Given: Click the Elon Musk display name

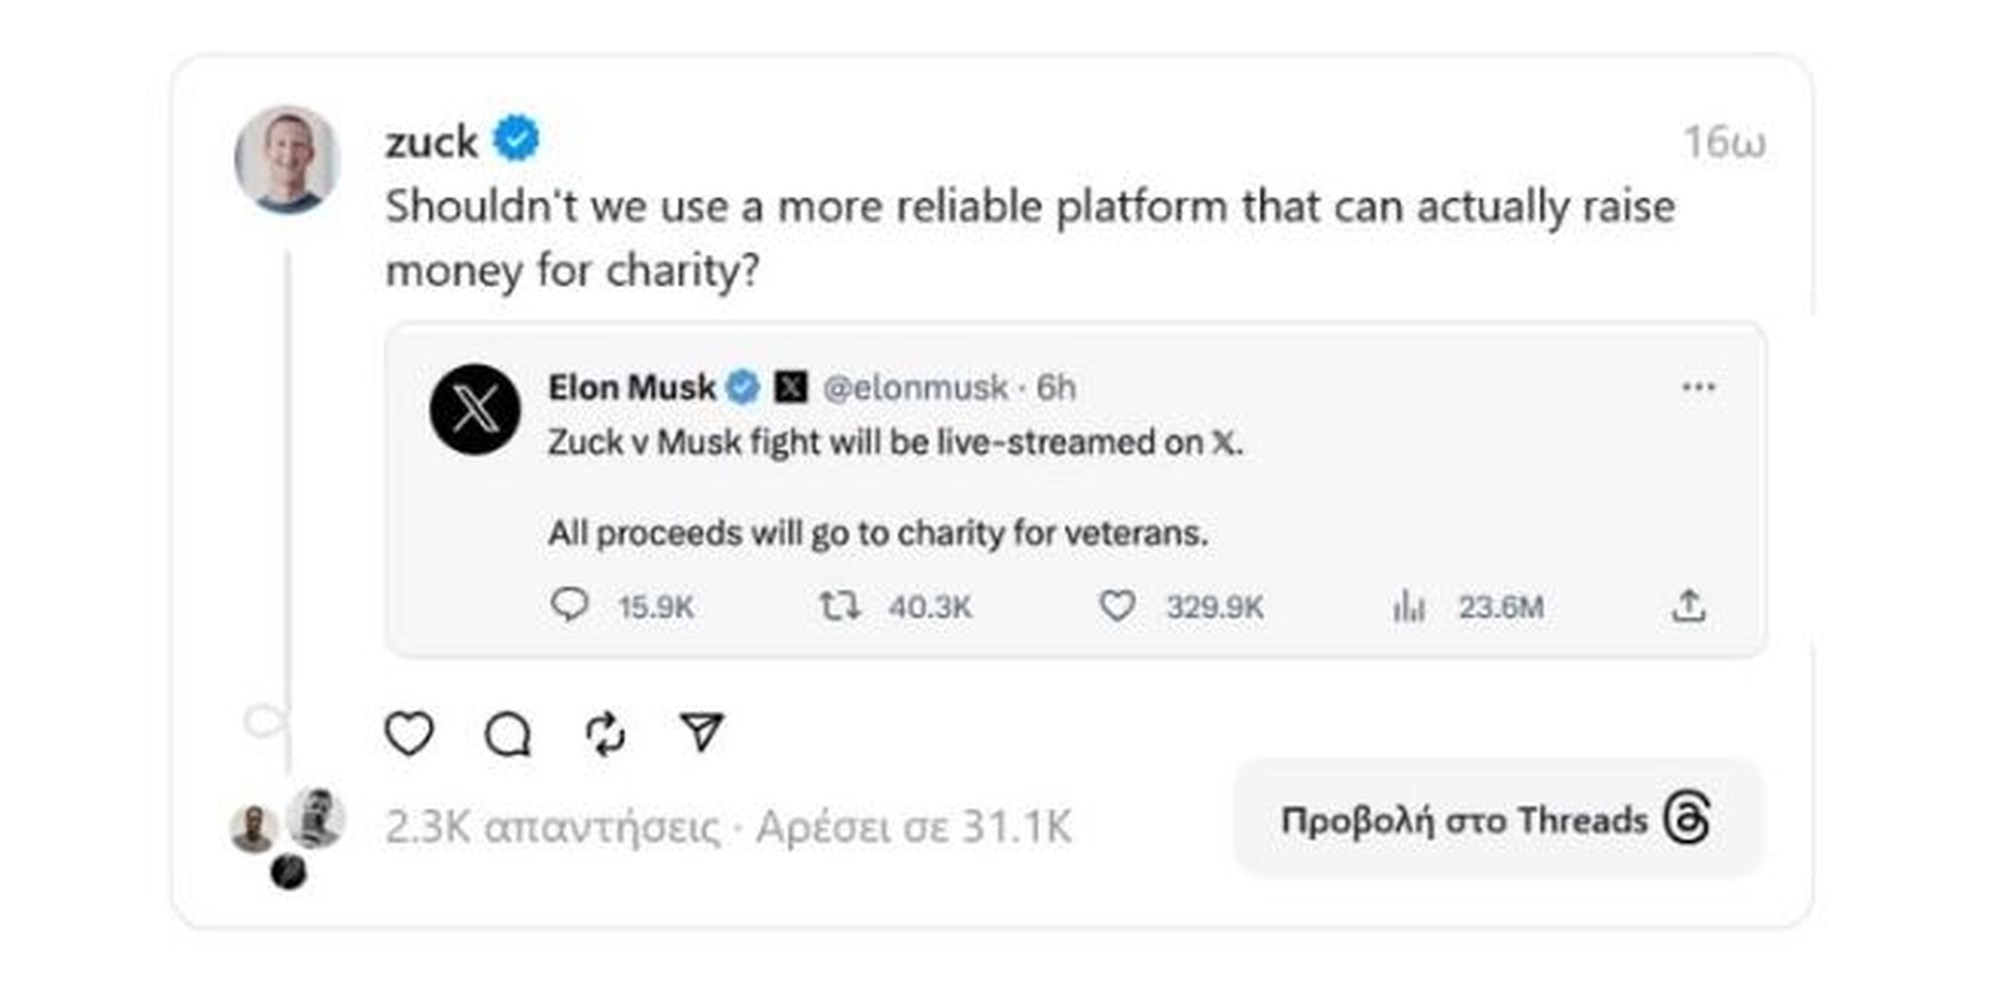Looking at the screenshot, I should point(632,387).
